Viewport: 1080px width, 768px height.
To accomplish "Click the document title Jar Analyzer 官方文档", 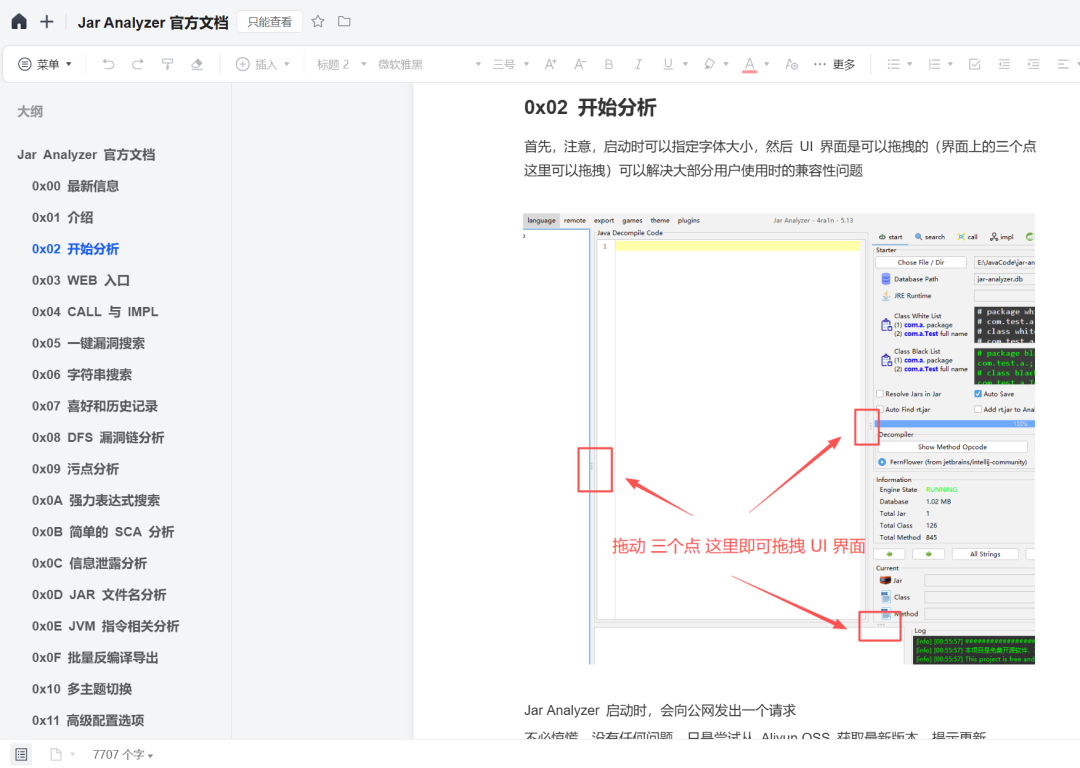I will (x=153, y=23).
